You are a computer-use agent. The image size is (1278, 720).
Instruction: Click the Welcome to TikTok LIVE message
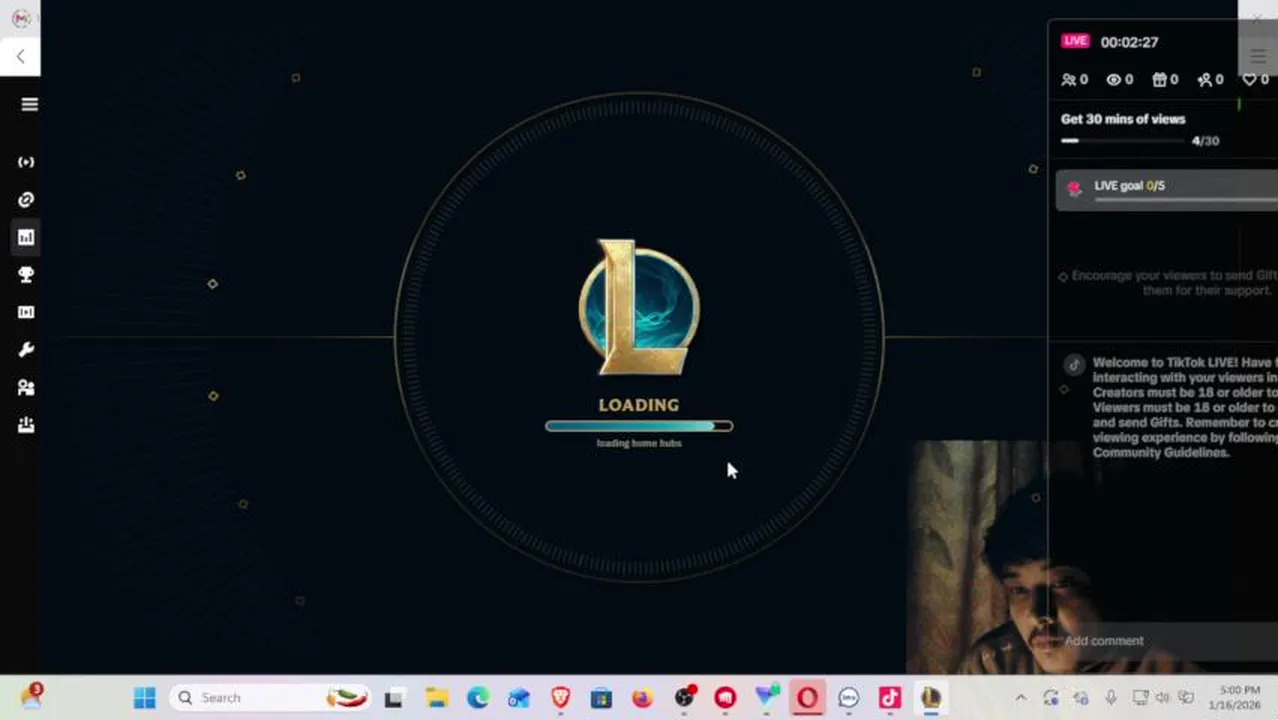(1184, 408)
